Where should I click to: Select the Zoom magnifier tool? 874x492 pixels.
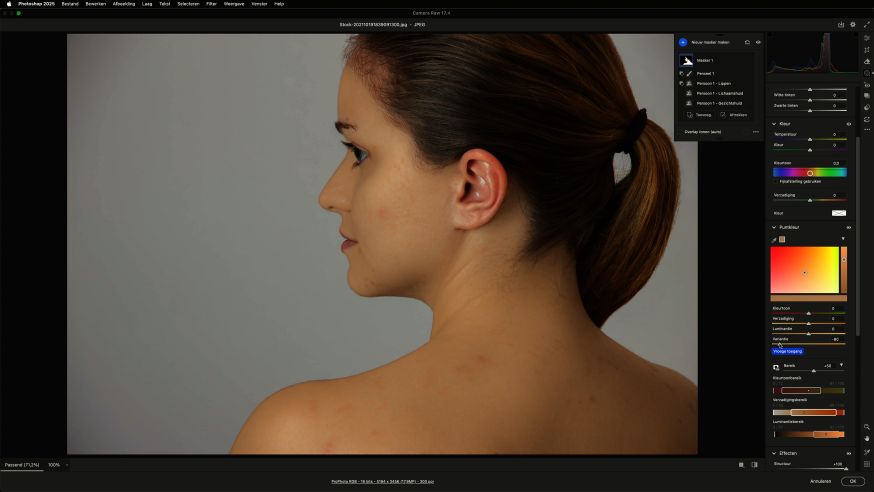867,427
